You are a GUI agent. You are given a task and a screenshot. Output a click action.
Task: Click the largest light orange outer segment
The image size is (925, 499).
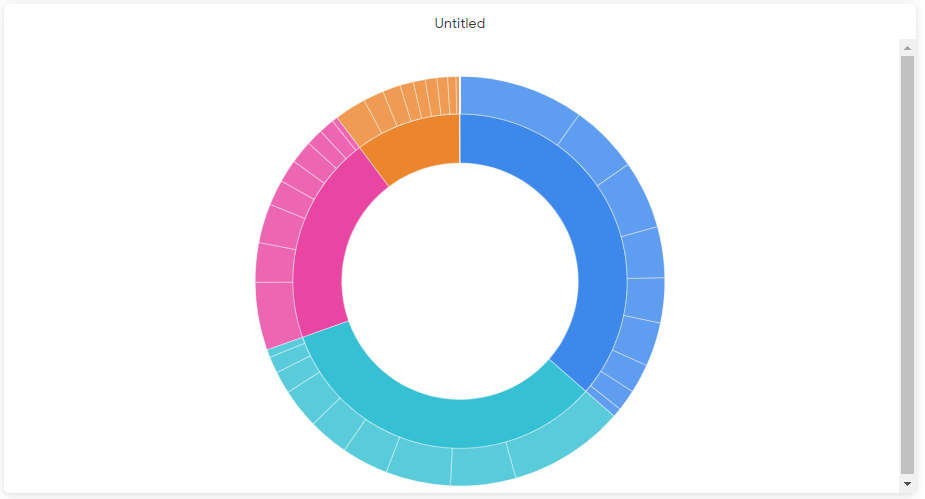361,123
